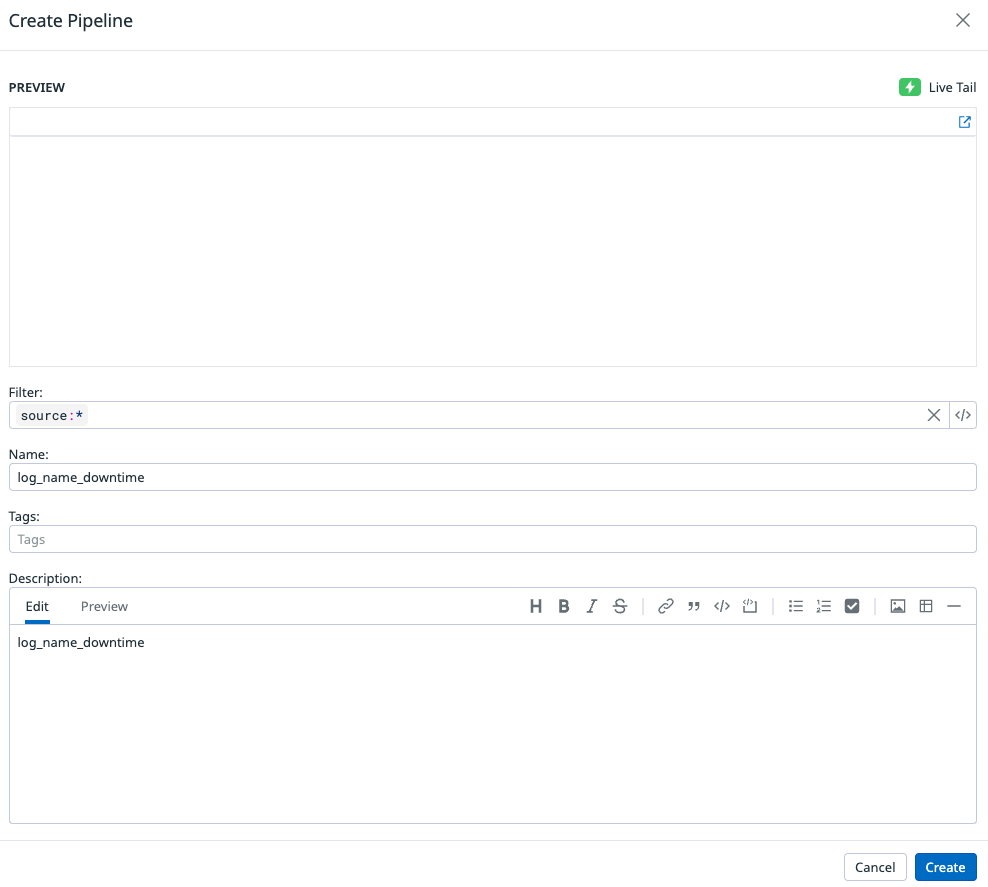Switch to the Preview tab
The image size is (988, 887).
click(x=104, y=606)
